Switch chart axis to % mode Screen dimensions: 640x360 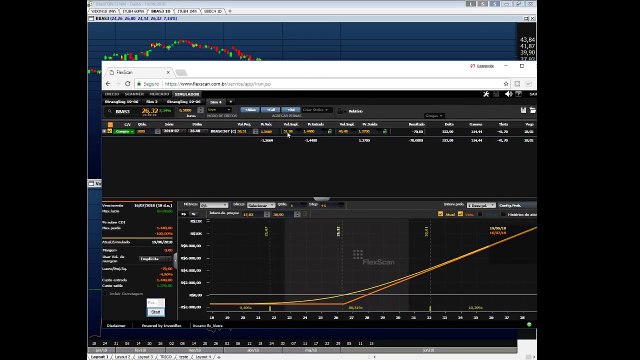click(193, 214)
